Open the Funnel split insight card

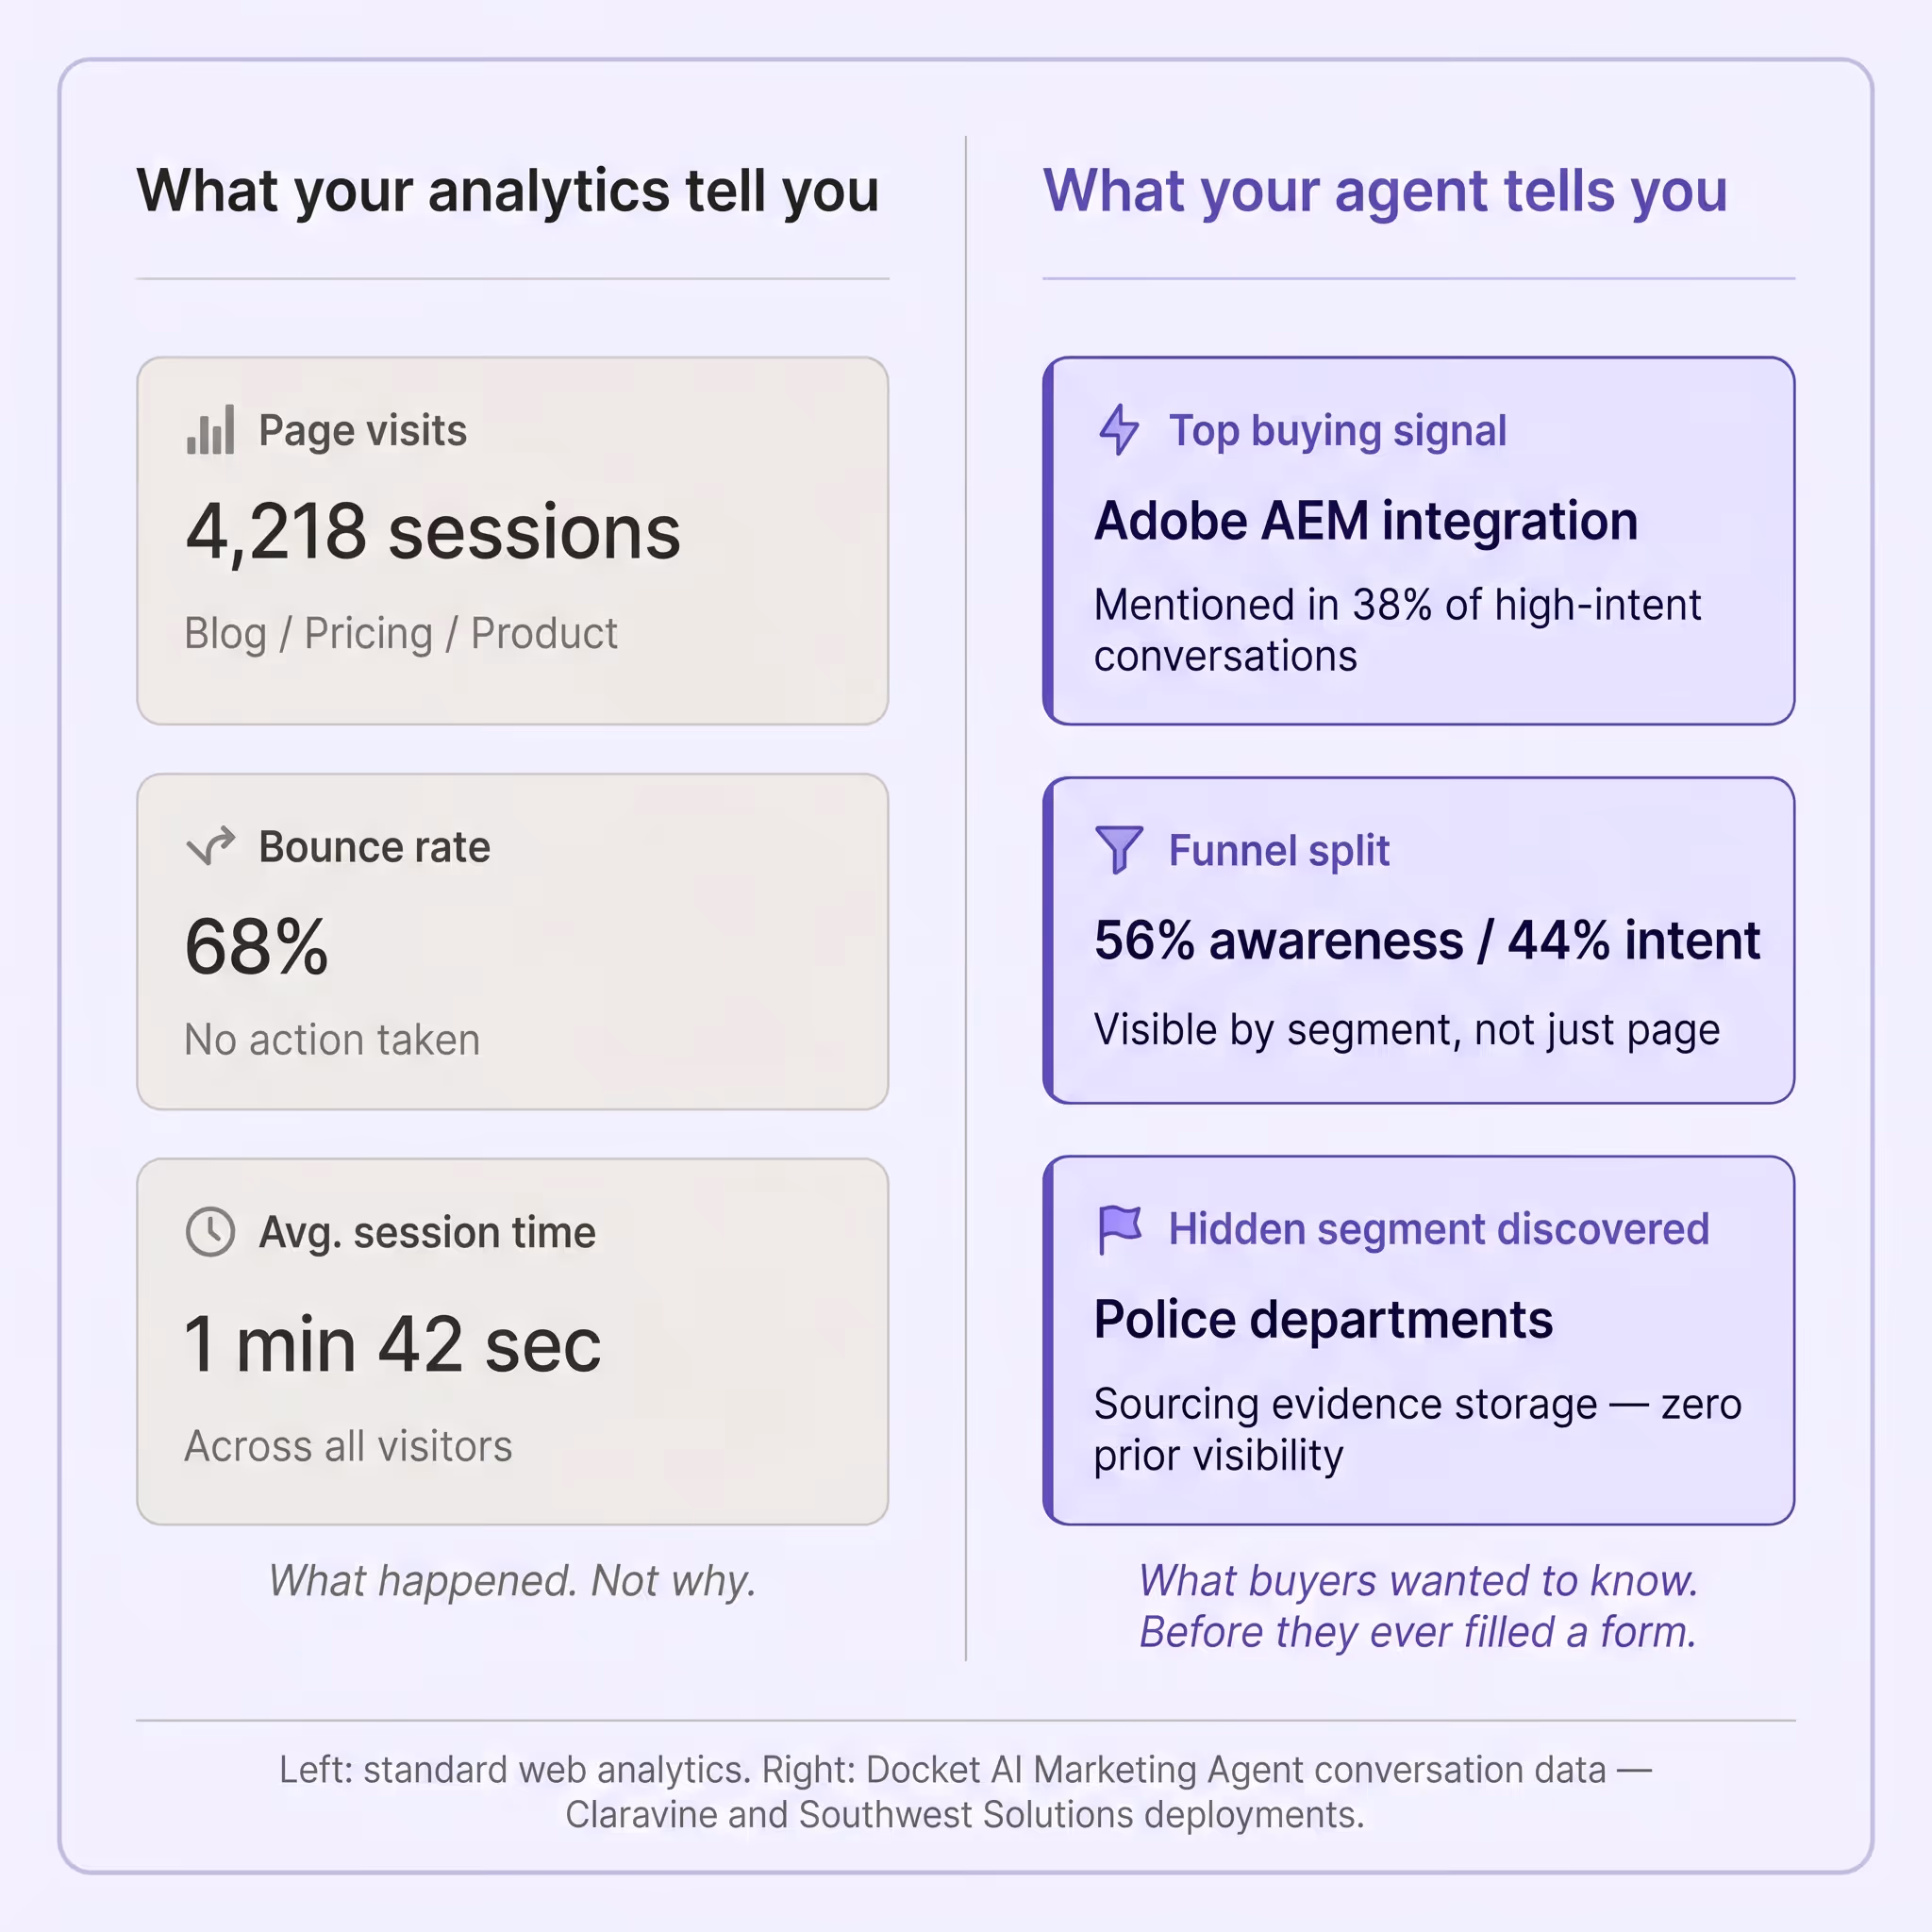1418,940
